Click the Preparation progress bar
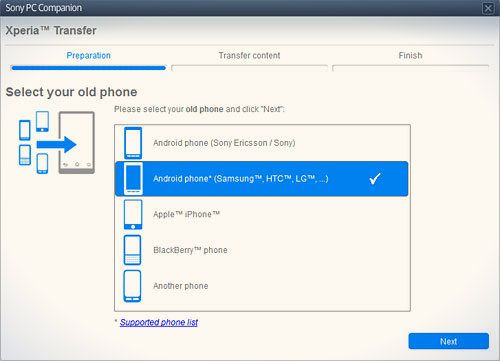The width and height of the screenshot is (500, 361). pyautogui.click(x=88, y=68)
